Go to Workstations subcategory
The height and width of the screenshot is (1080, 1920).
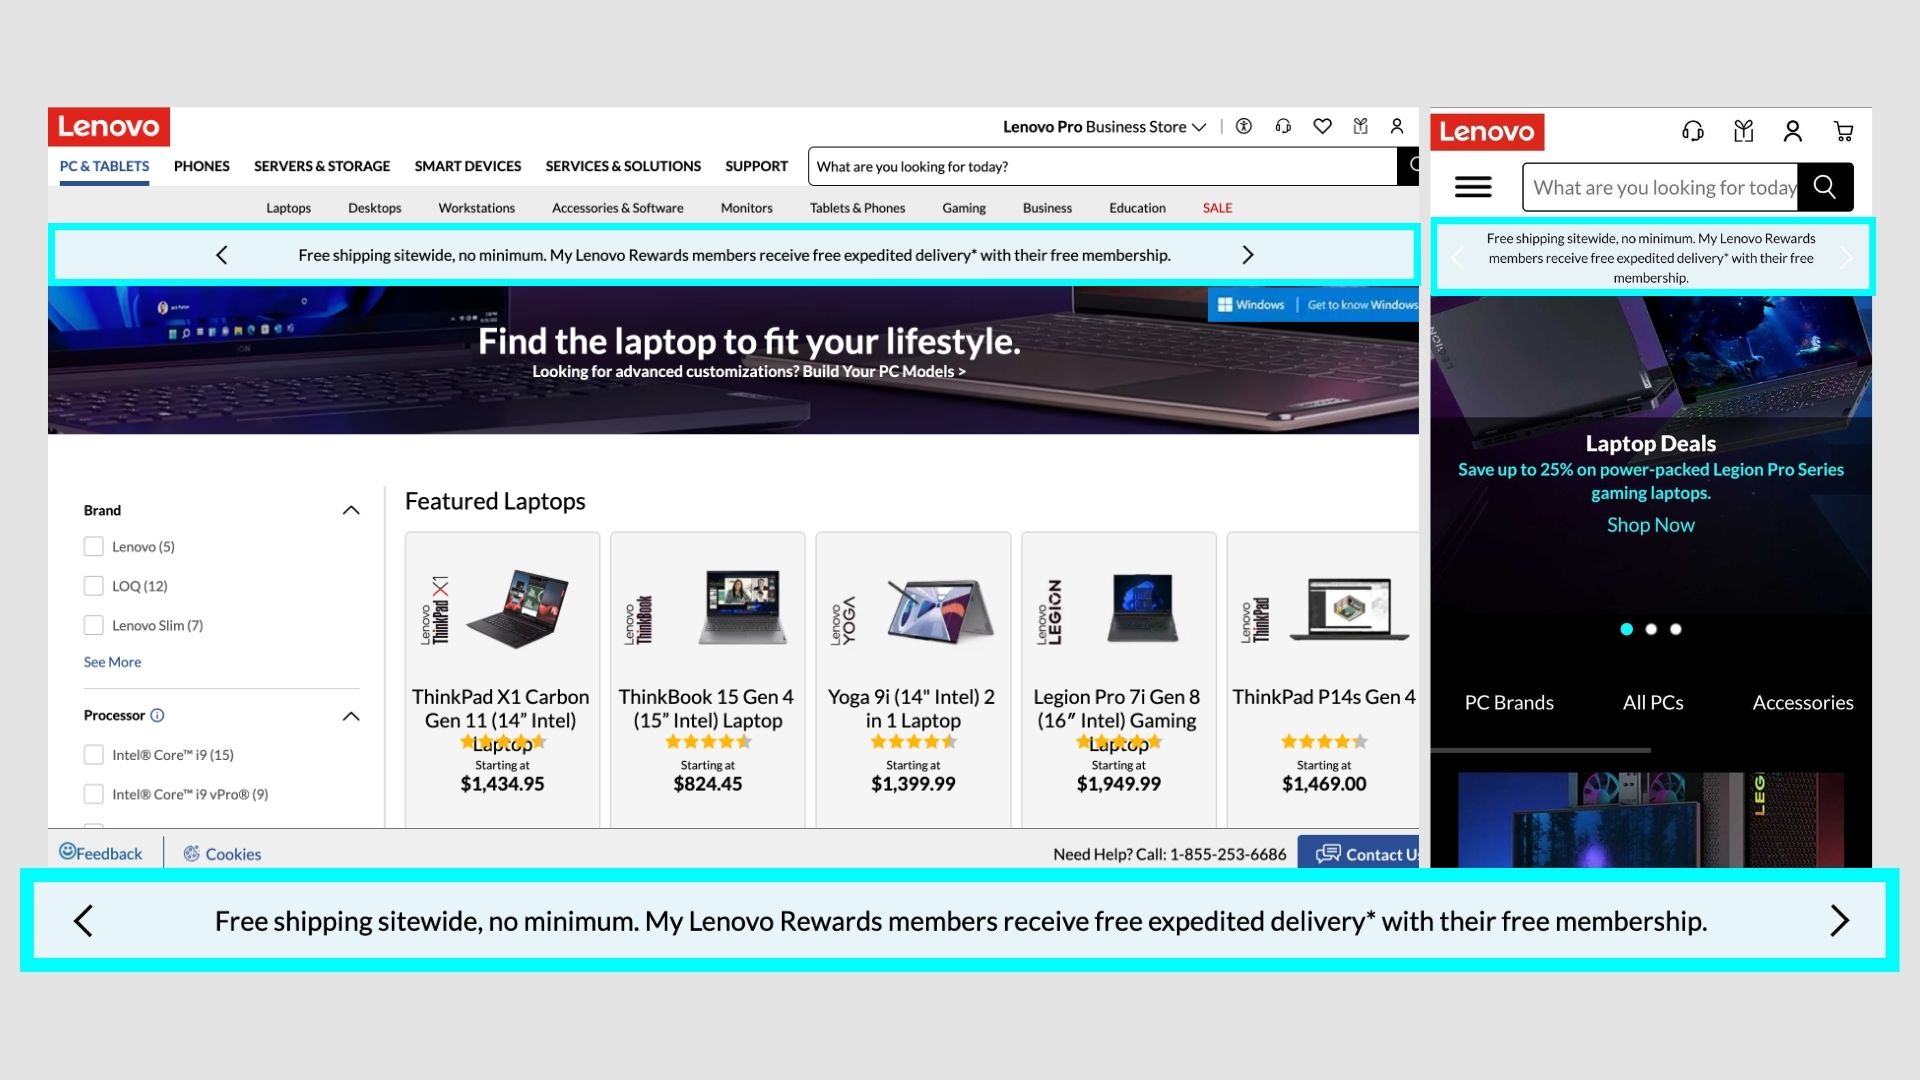click(x=476, y=208)
